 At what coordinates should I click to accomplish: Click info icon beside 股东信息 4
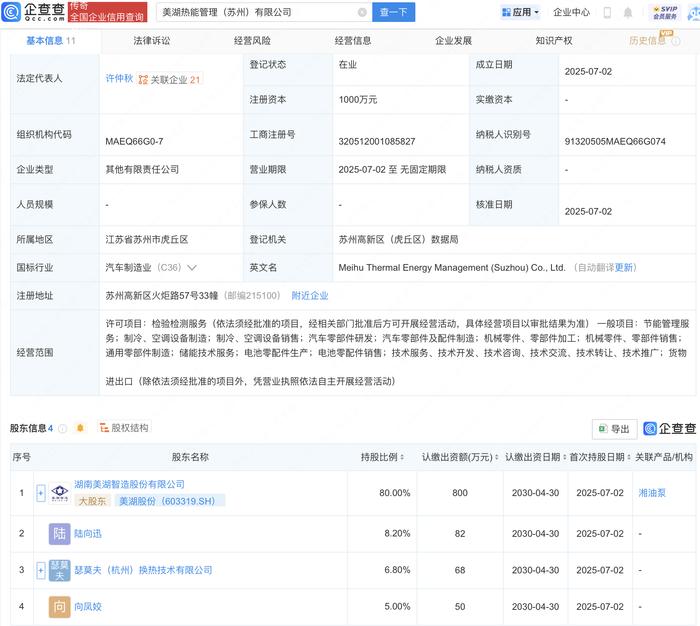click(62, 428)
